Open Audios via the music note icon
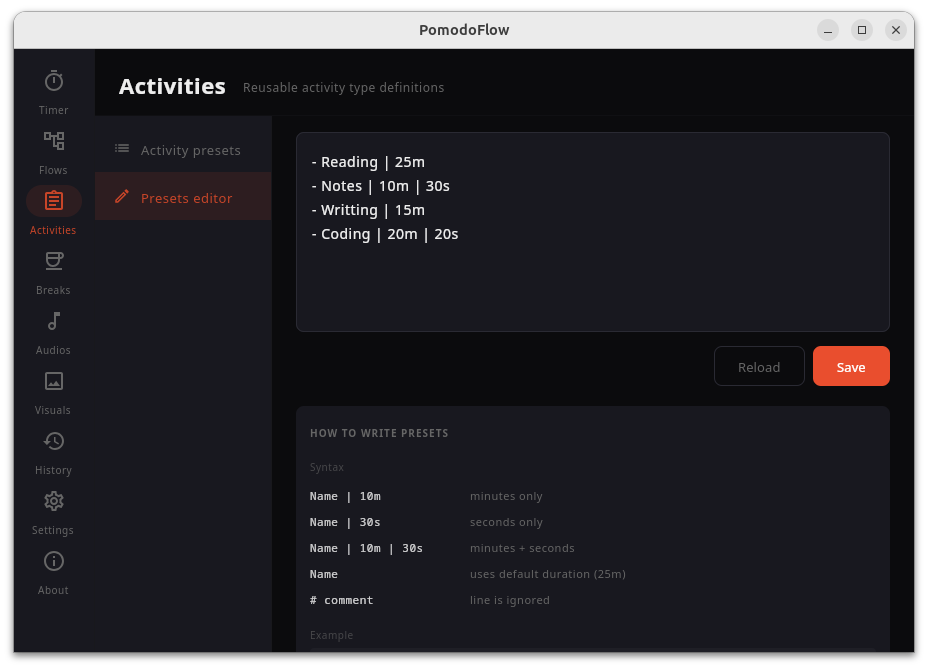Screen dimensions: 928x669 (53, 321)
